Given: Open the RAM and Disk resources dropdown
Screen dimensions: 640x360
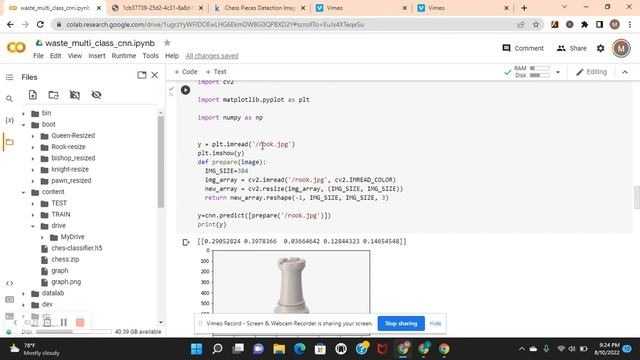Looking at the screenshot, I should [558, 72].
